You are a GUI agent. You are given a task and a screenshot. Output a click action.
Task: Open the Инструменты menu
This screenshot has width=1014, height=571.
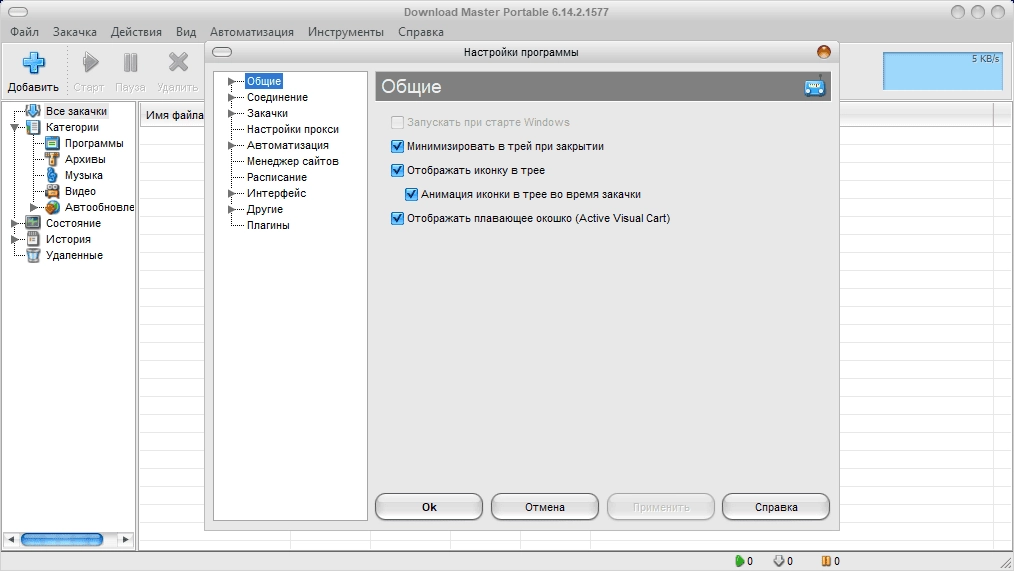pos(345,32)
